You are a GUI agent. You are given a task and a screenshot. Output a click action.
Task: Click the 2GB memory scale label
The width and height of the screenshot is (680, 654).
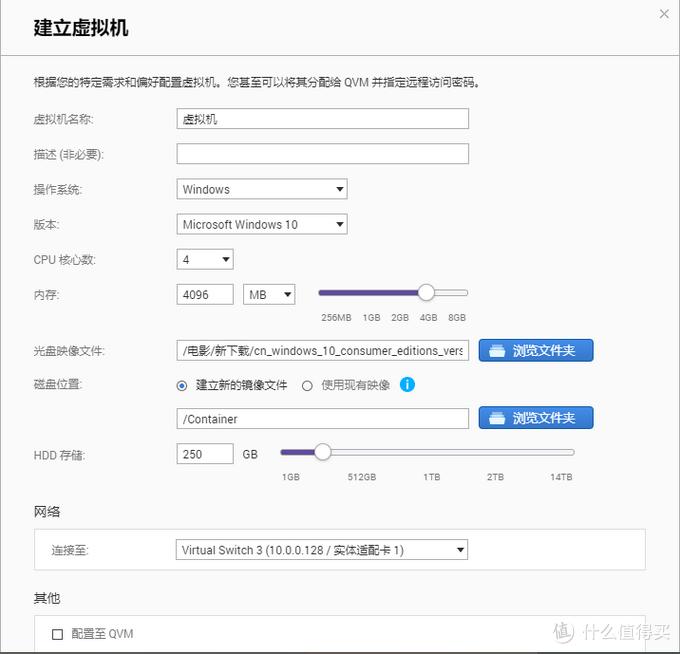(x=400, y=317)
